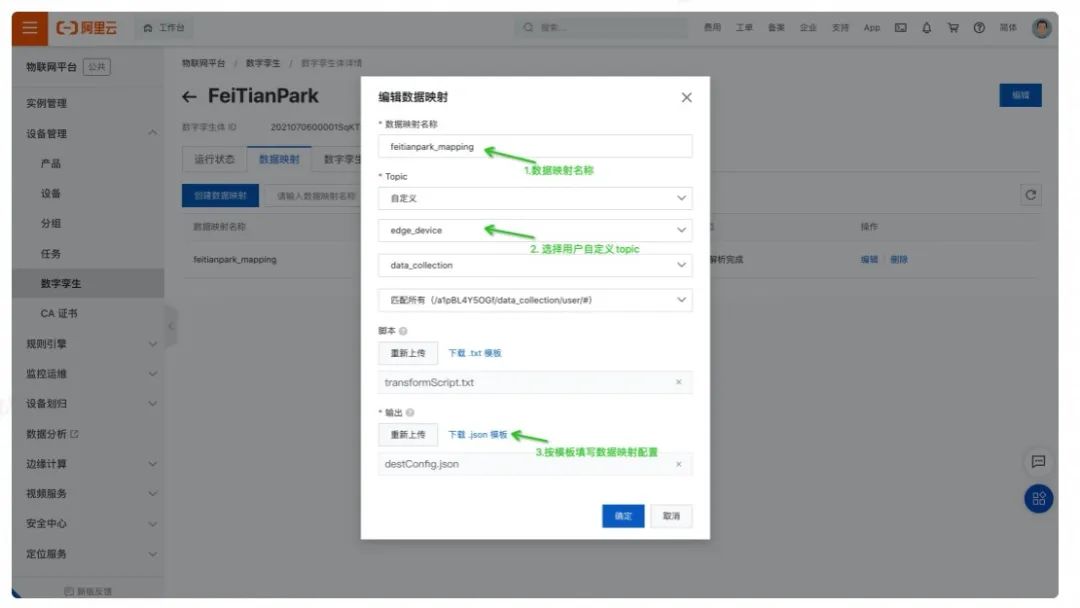This screenshot has height=608, width=1080.
Task: Open the 企业 top menu
Action: (x=808, y=28)
